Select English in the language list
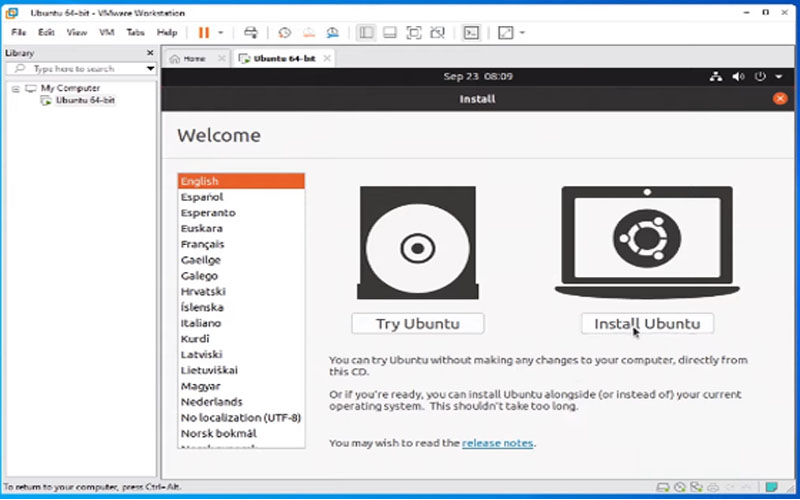This screenshot has width=800, height=500. tap(241, 181)
